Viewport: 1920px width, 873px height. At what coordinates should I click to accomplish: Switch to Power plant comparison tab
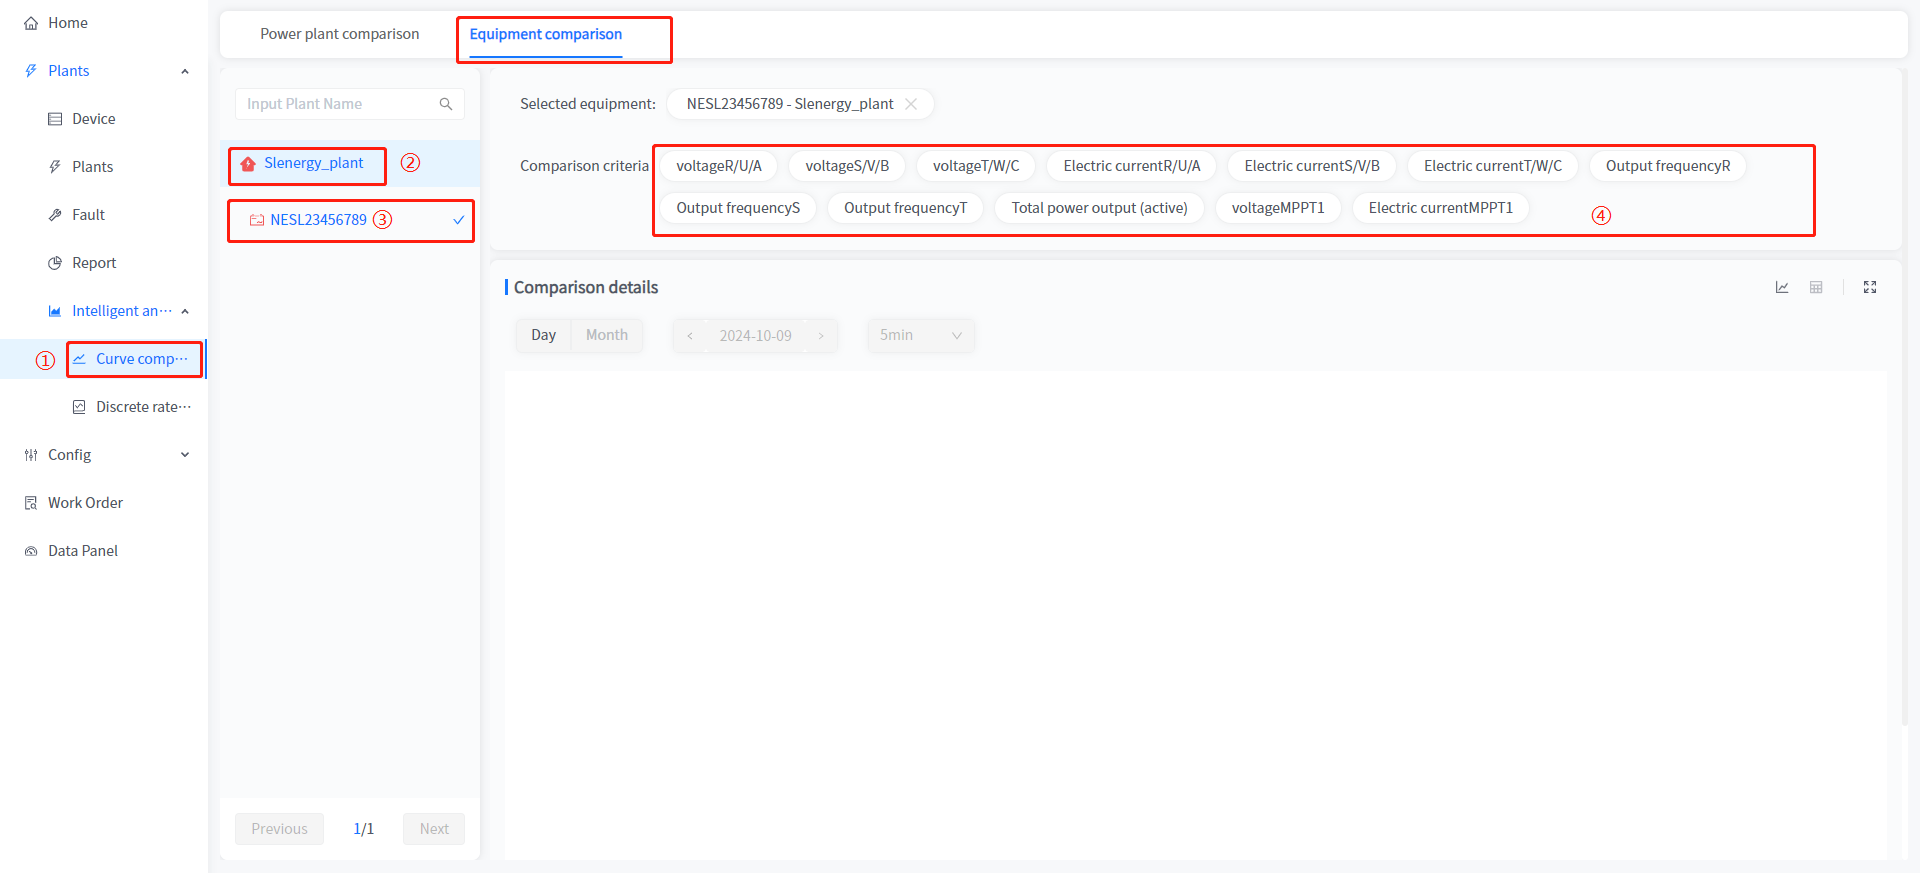coord(339,34)
